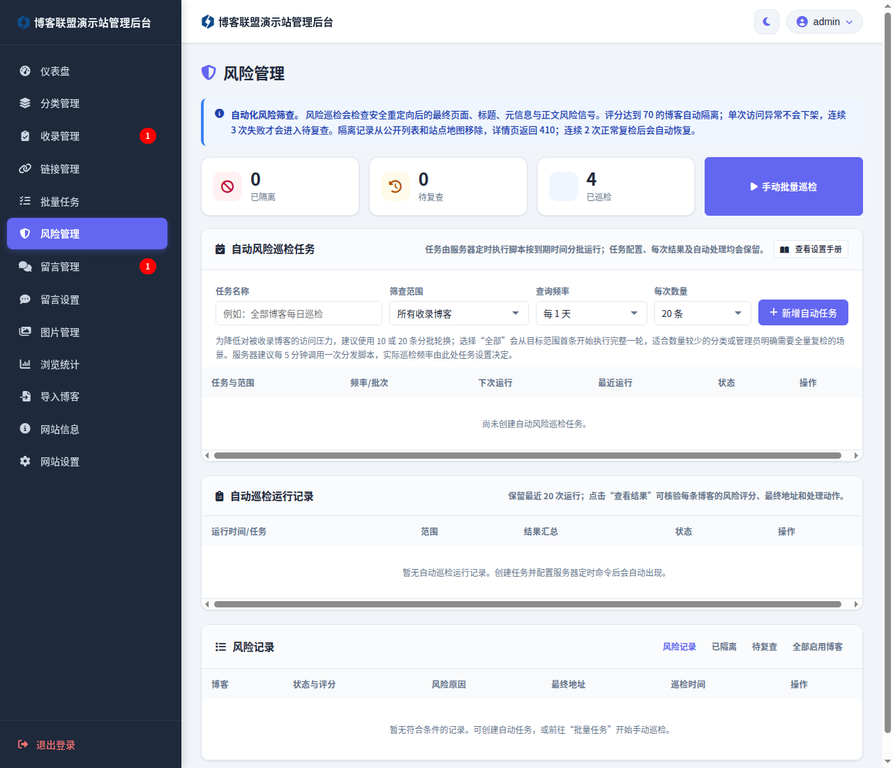893x768 pixels.
Task: Click the 已巡检 count card showing 4
Action: click(616, 186)
